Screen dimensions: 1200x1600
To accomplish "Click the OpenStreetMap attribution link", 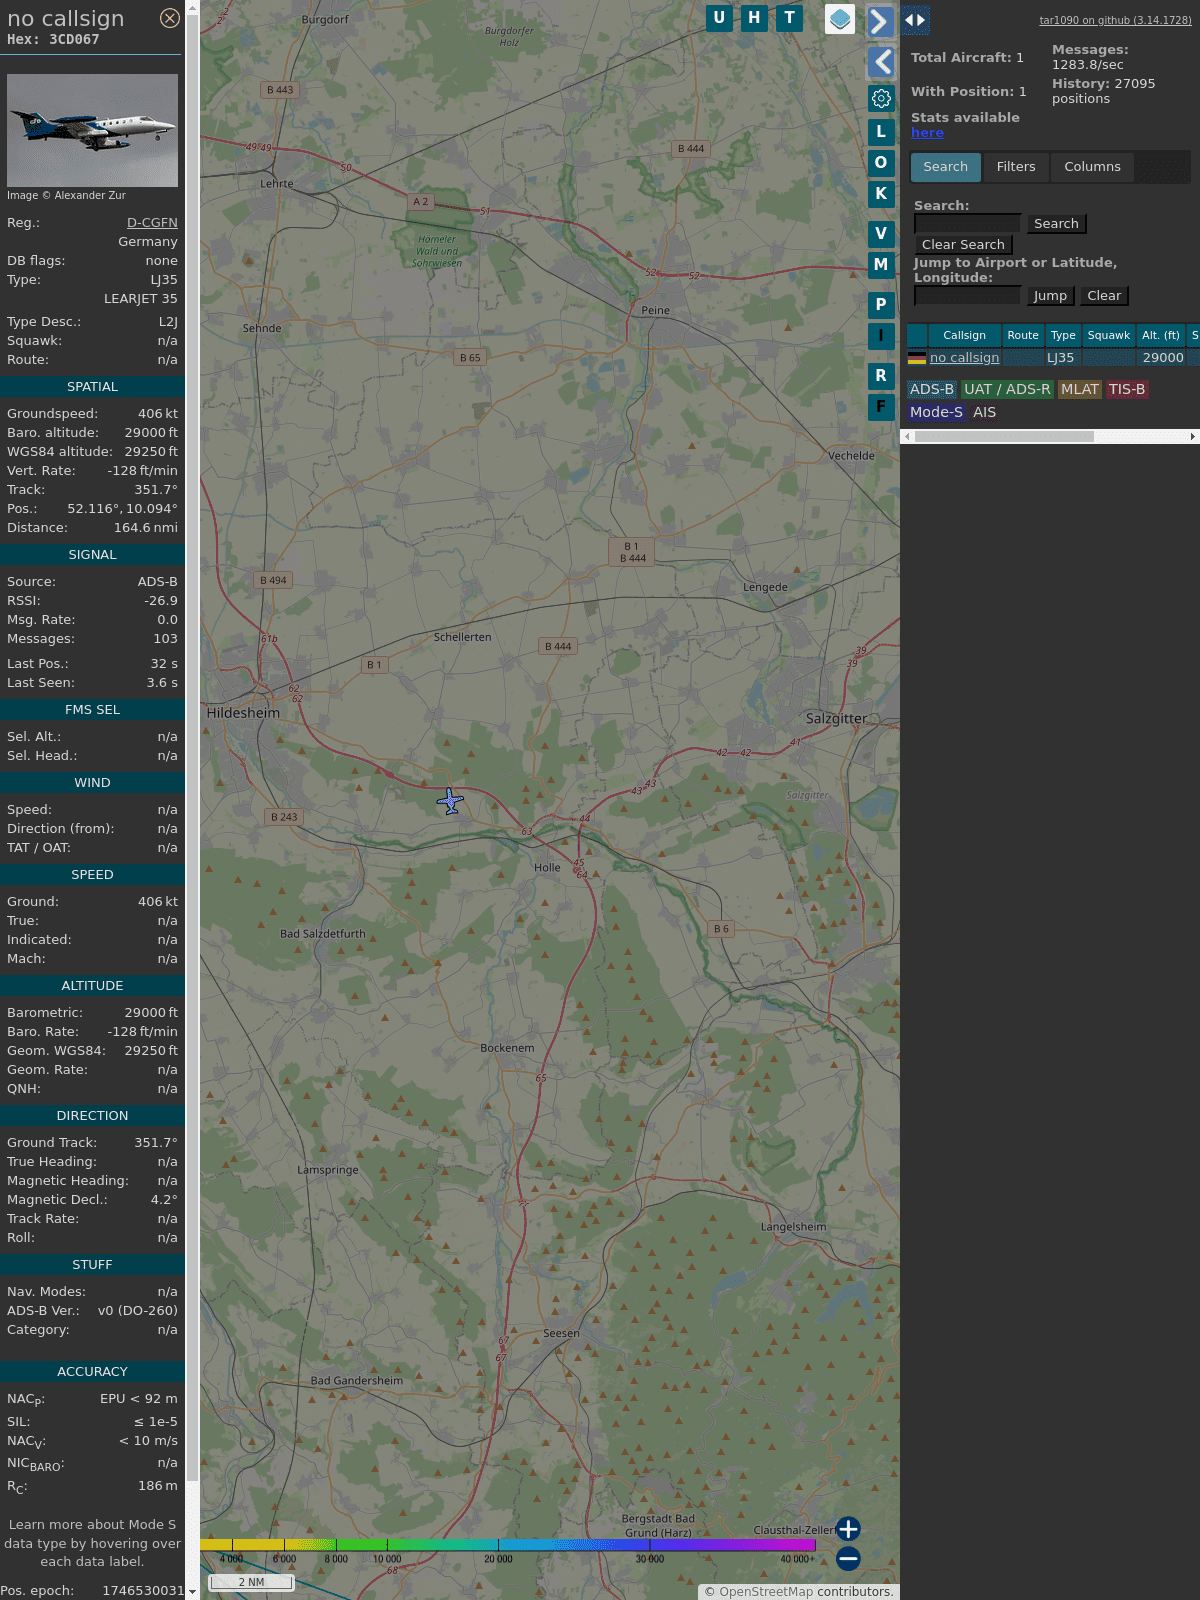I will tap(765, 1592).
